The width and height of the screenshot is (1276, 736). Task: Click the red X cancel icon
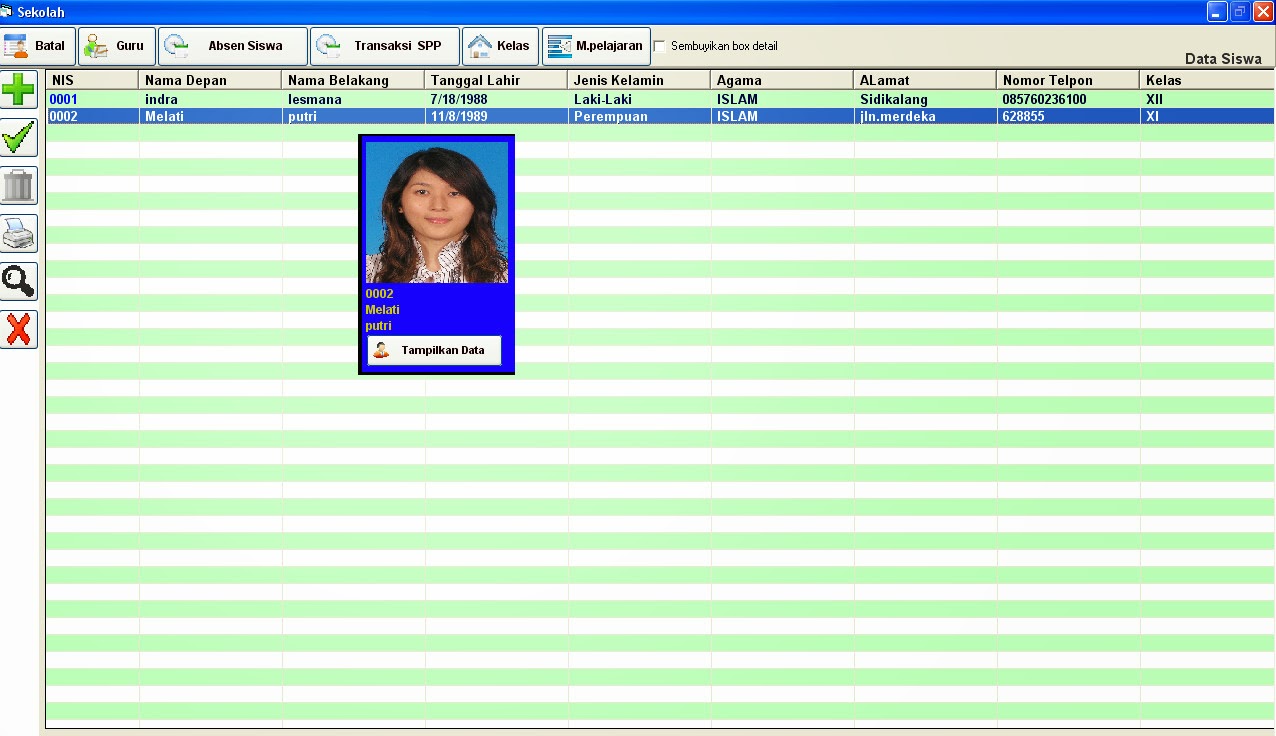(19, 329)
